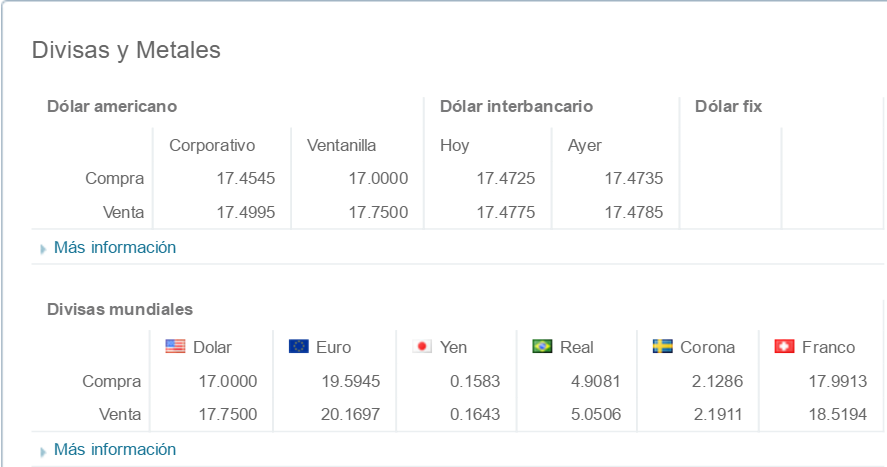The width and height of the screenshot is (887, 467).
Task: Click the Franco currency column label
Action: point(828,347)
